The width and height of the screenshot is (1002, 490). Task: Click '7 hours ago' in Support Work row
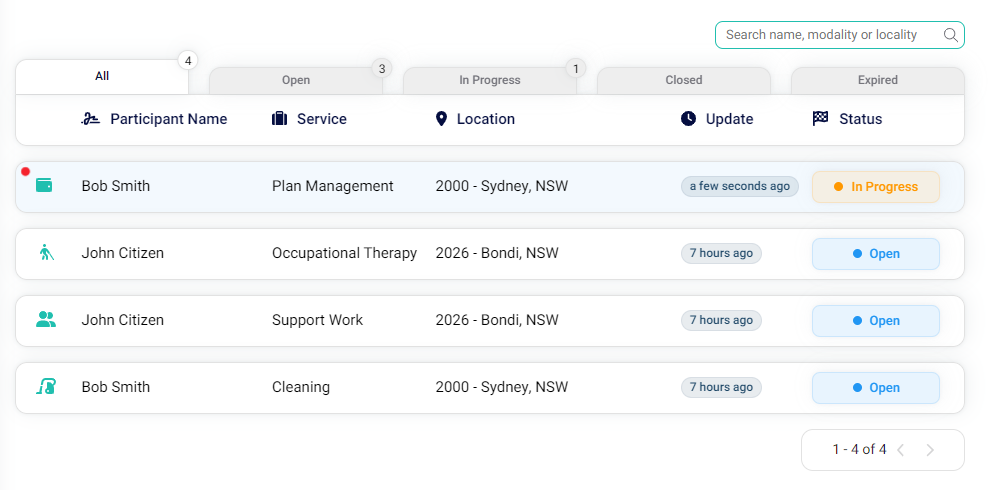(x=721, y=320)
